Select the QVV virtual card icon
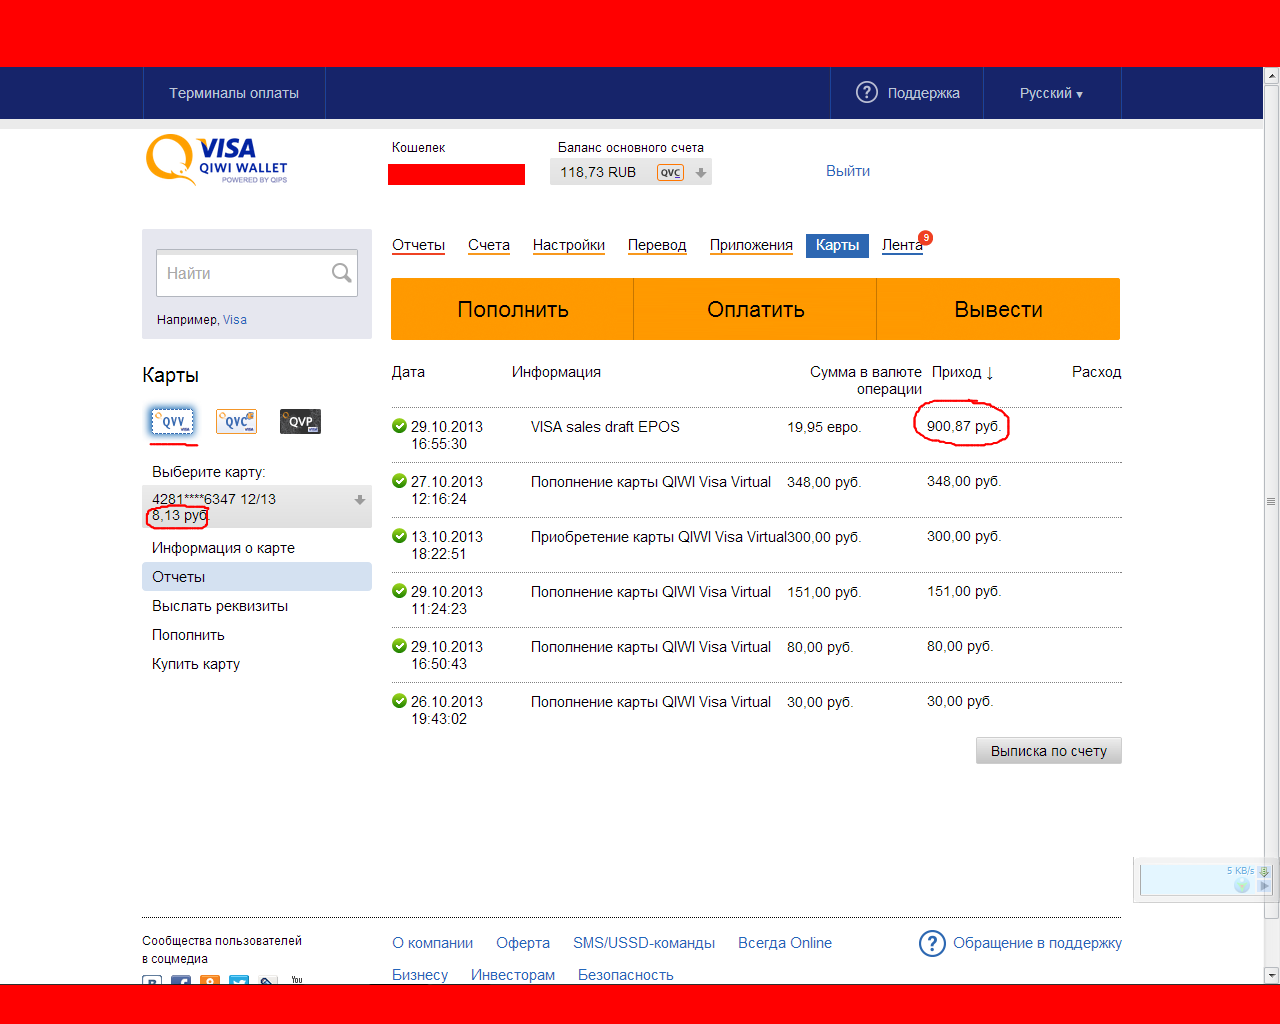1280x1024 pixels. click(173, 422)
